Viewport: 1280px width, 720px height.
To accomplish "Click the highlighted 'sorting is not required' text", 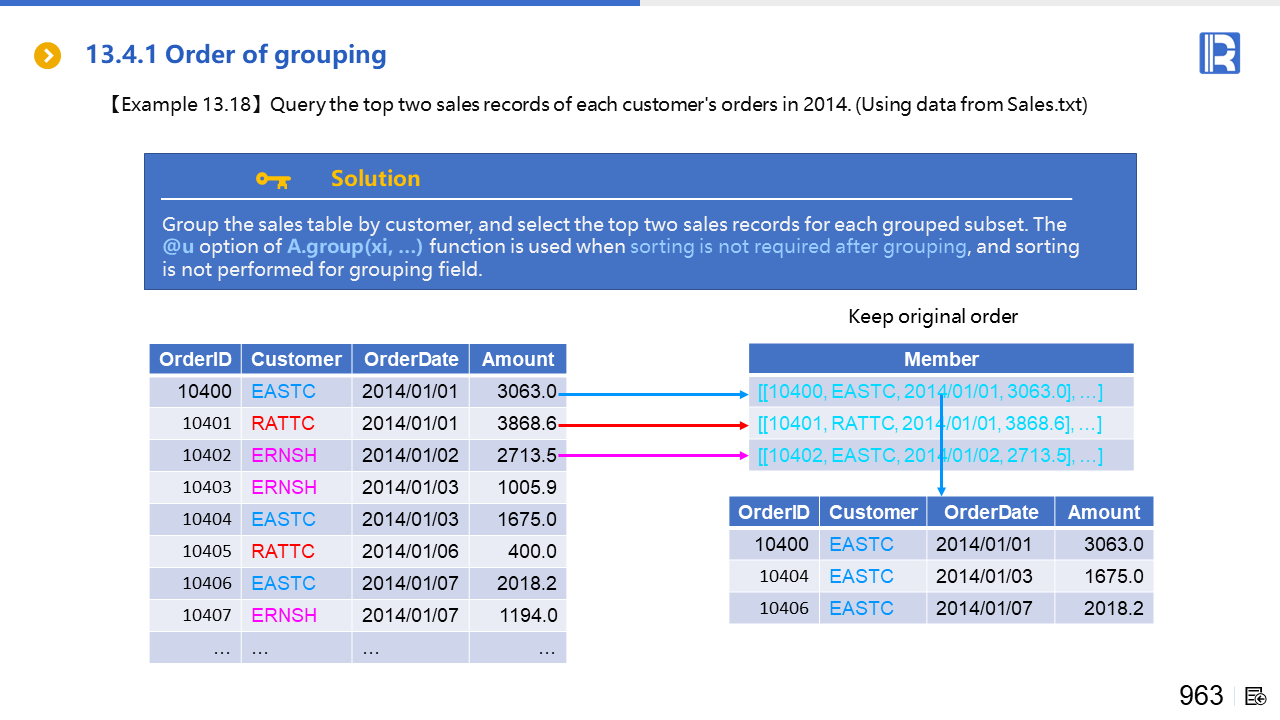I will pos(798,247).
